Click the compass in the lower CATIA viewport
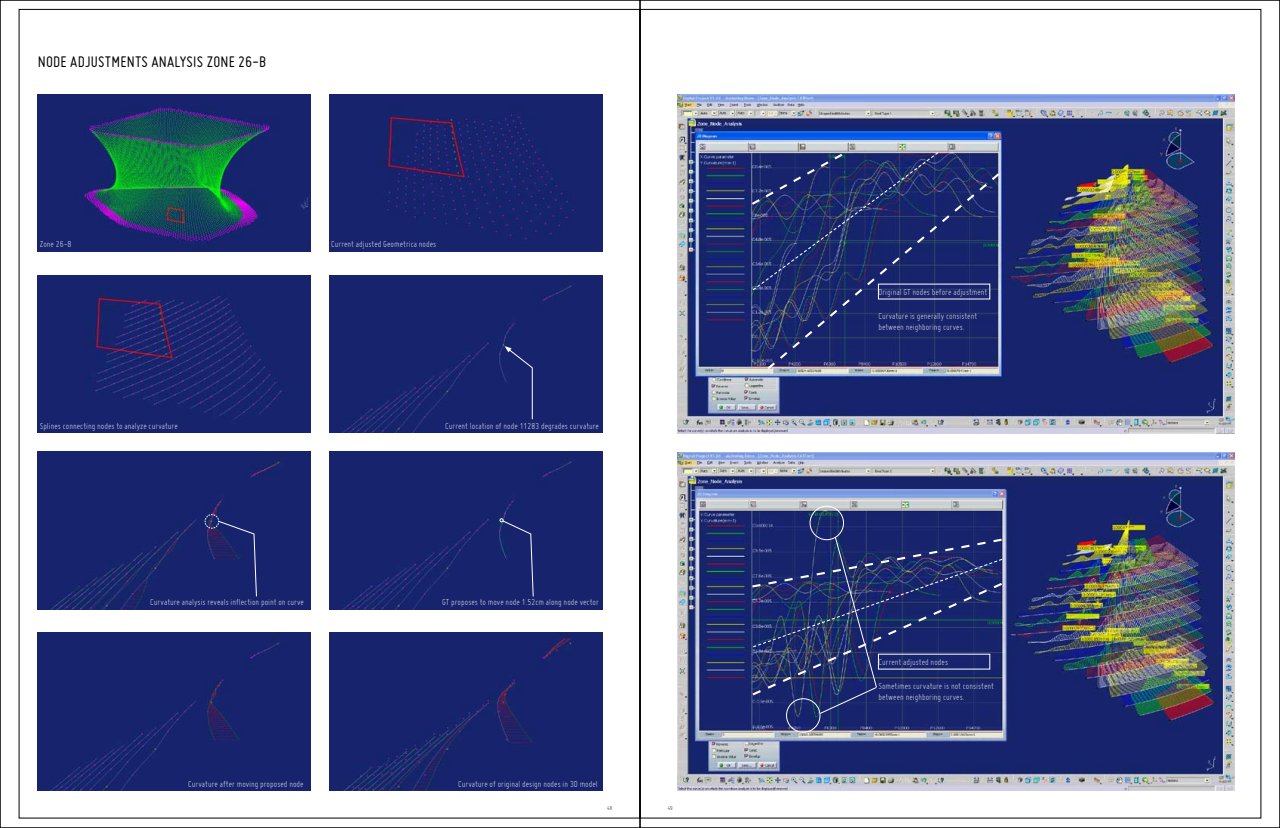 click(1178, 505)
